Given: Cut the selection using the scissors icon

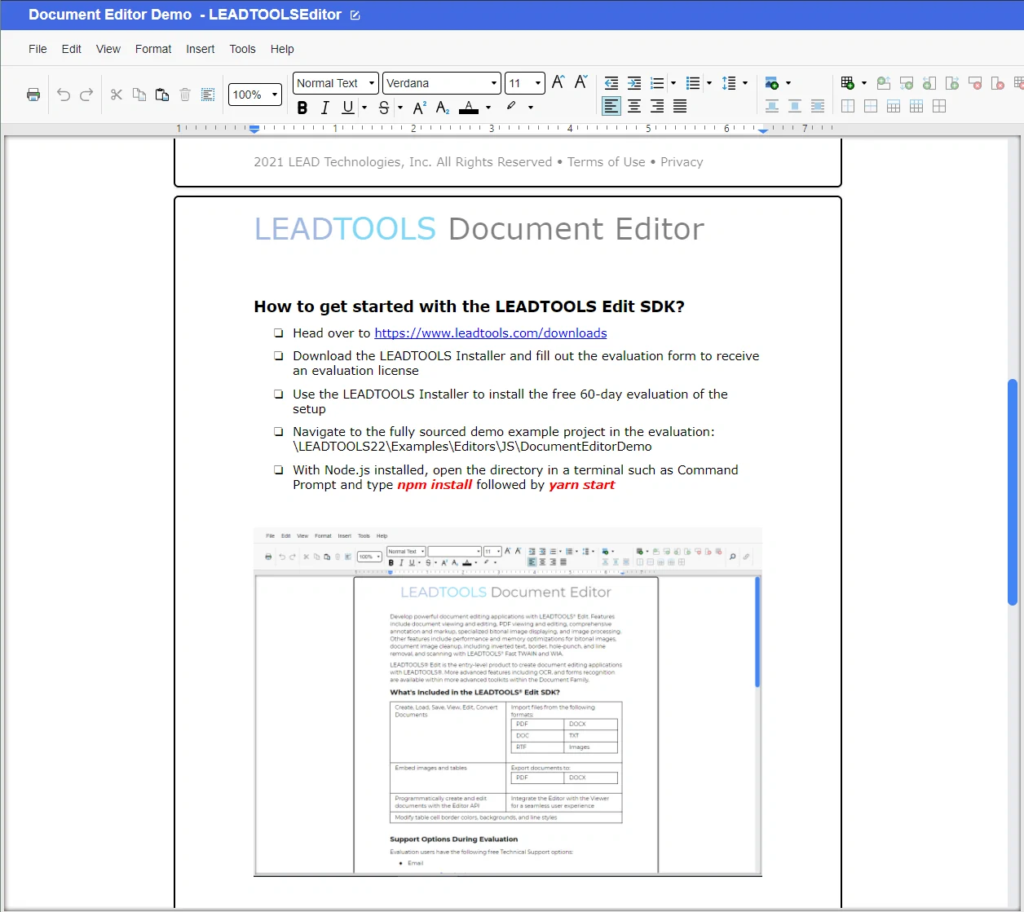Looking at the screenshot, I should (x=117, y=94).
